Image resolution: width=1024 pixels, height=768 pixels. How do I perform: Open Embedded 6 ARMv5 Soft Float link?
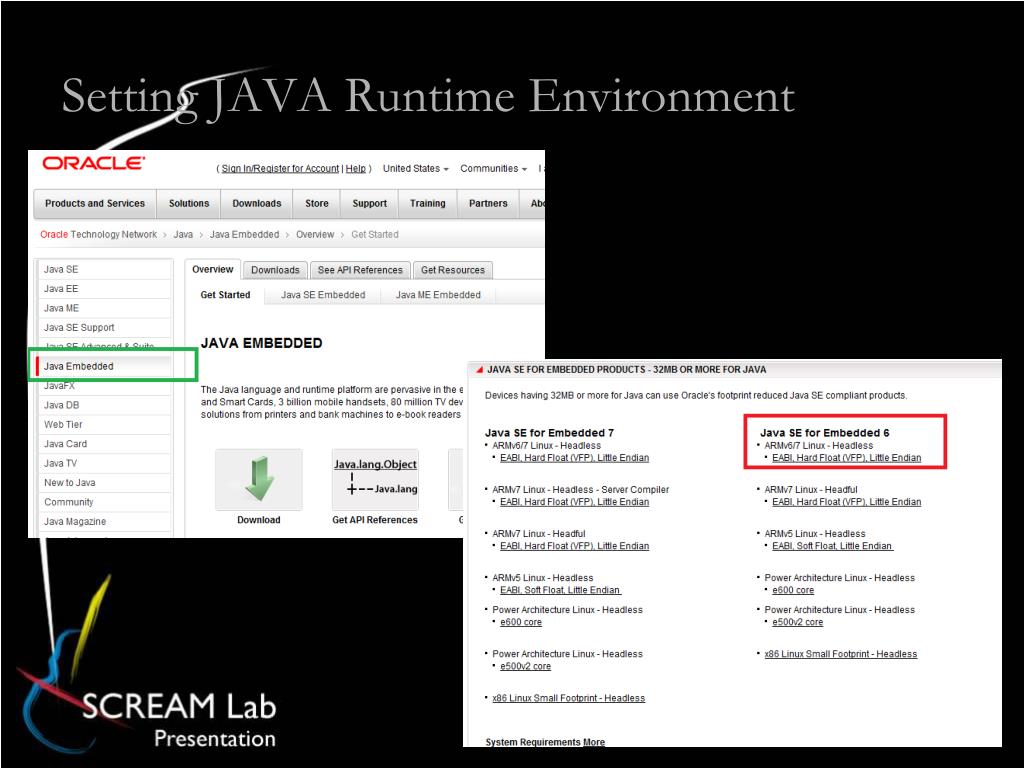(833, 546)
